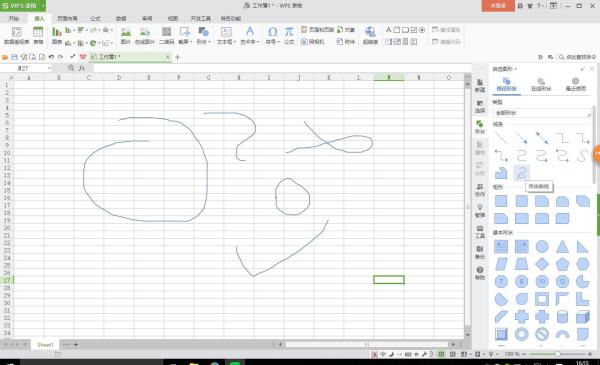
Task: Choose the scribble freehand curve shape
Action: tap(522, 173)
